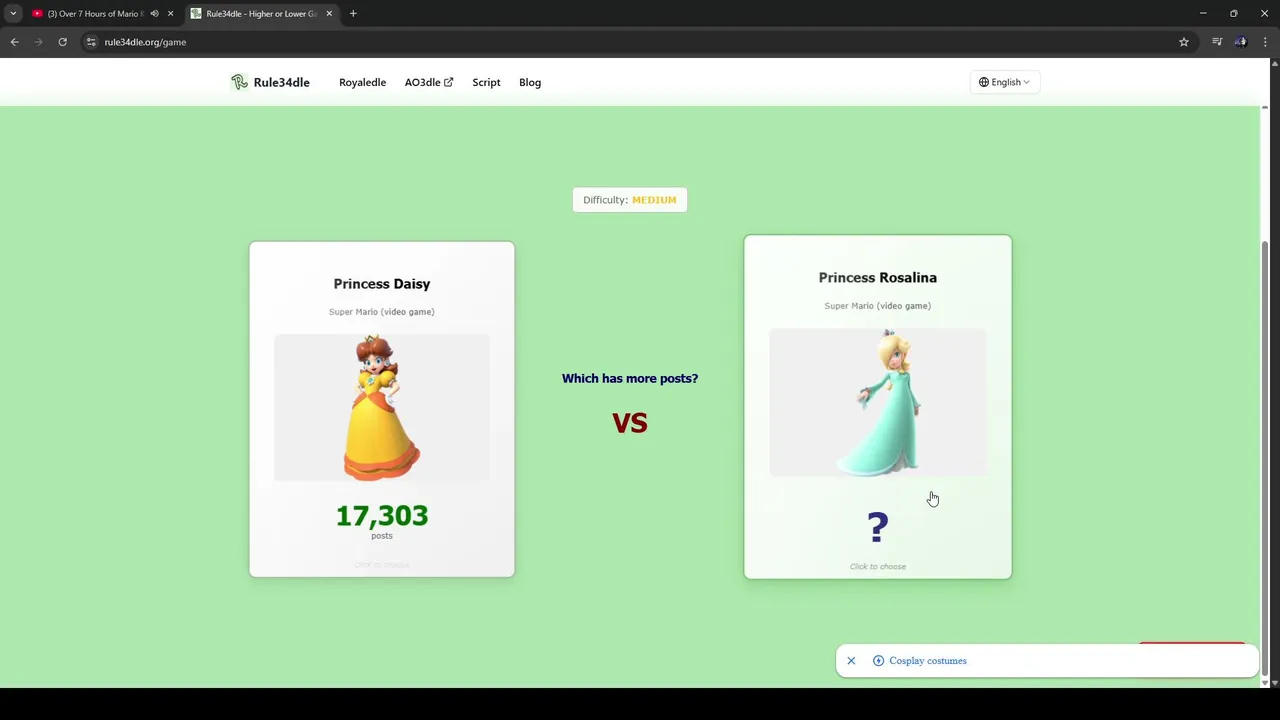Click 'Super Mario (video game)' under Princess Rosalina
Viewport: 1280px width, 720px height.
[878, 306]
